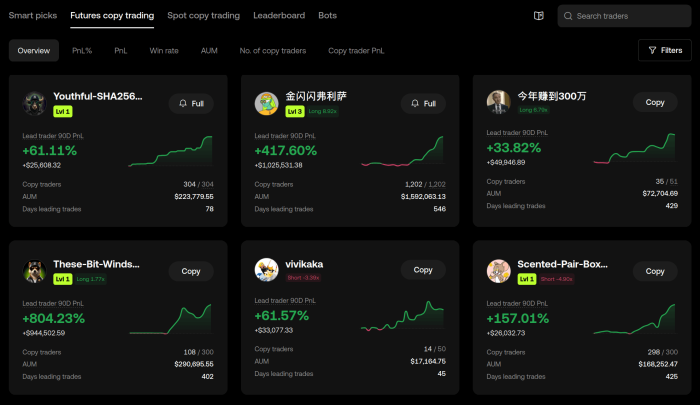700x405 pixels.
Task: Click PnL chart on Youthful-SHA256 card
Action: point(171,151)
